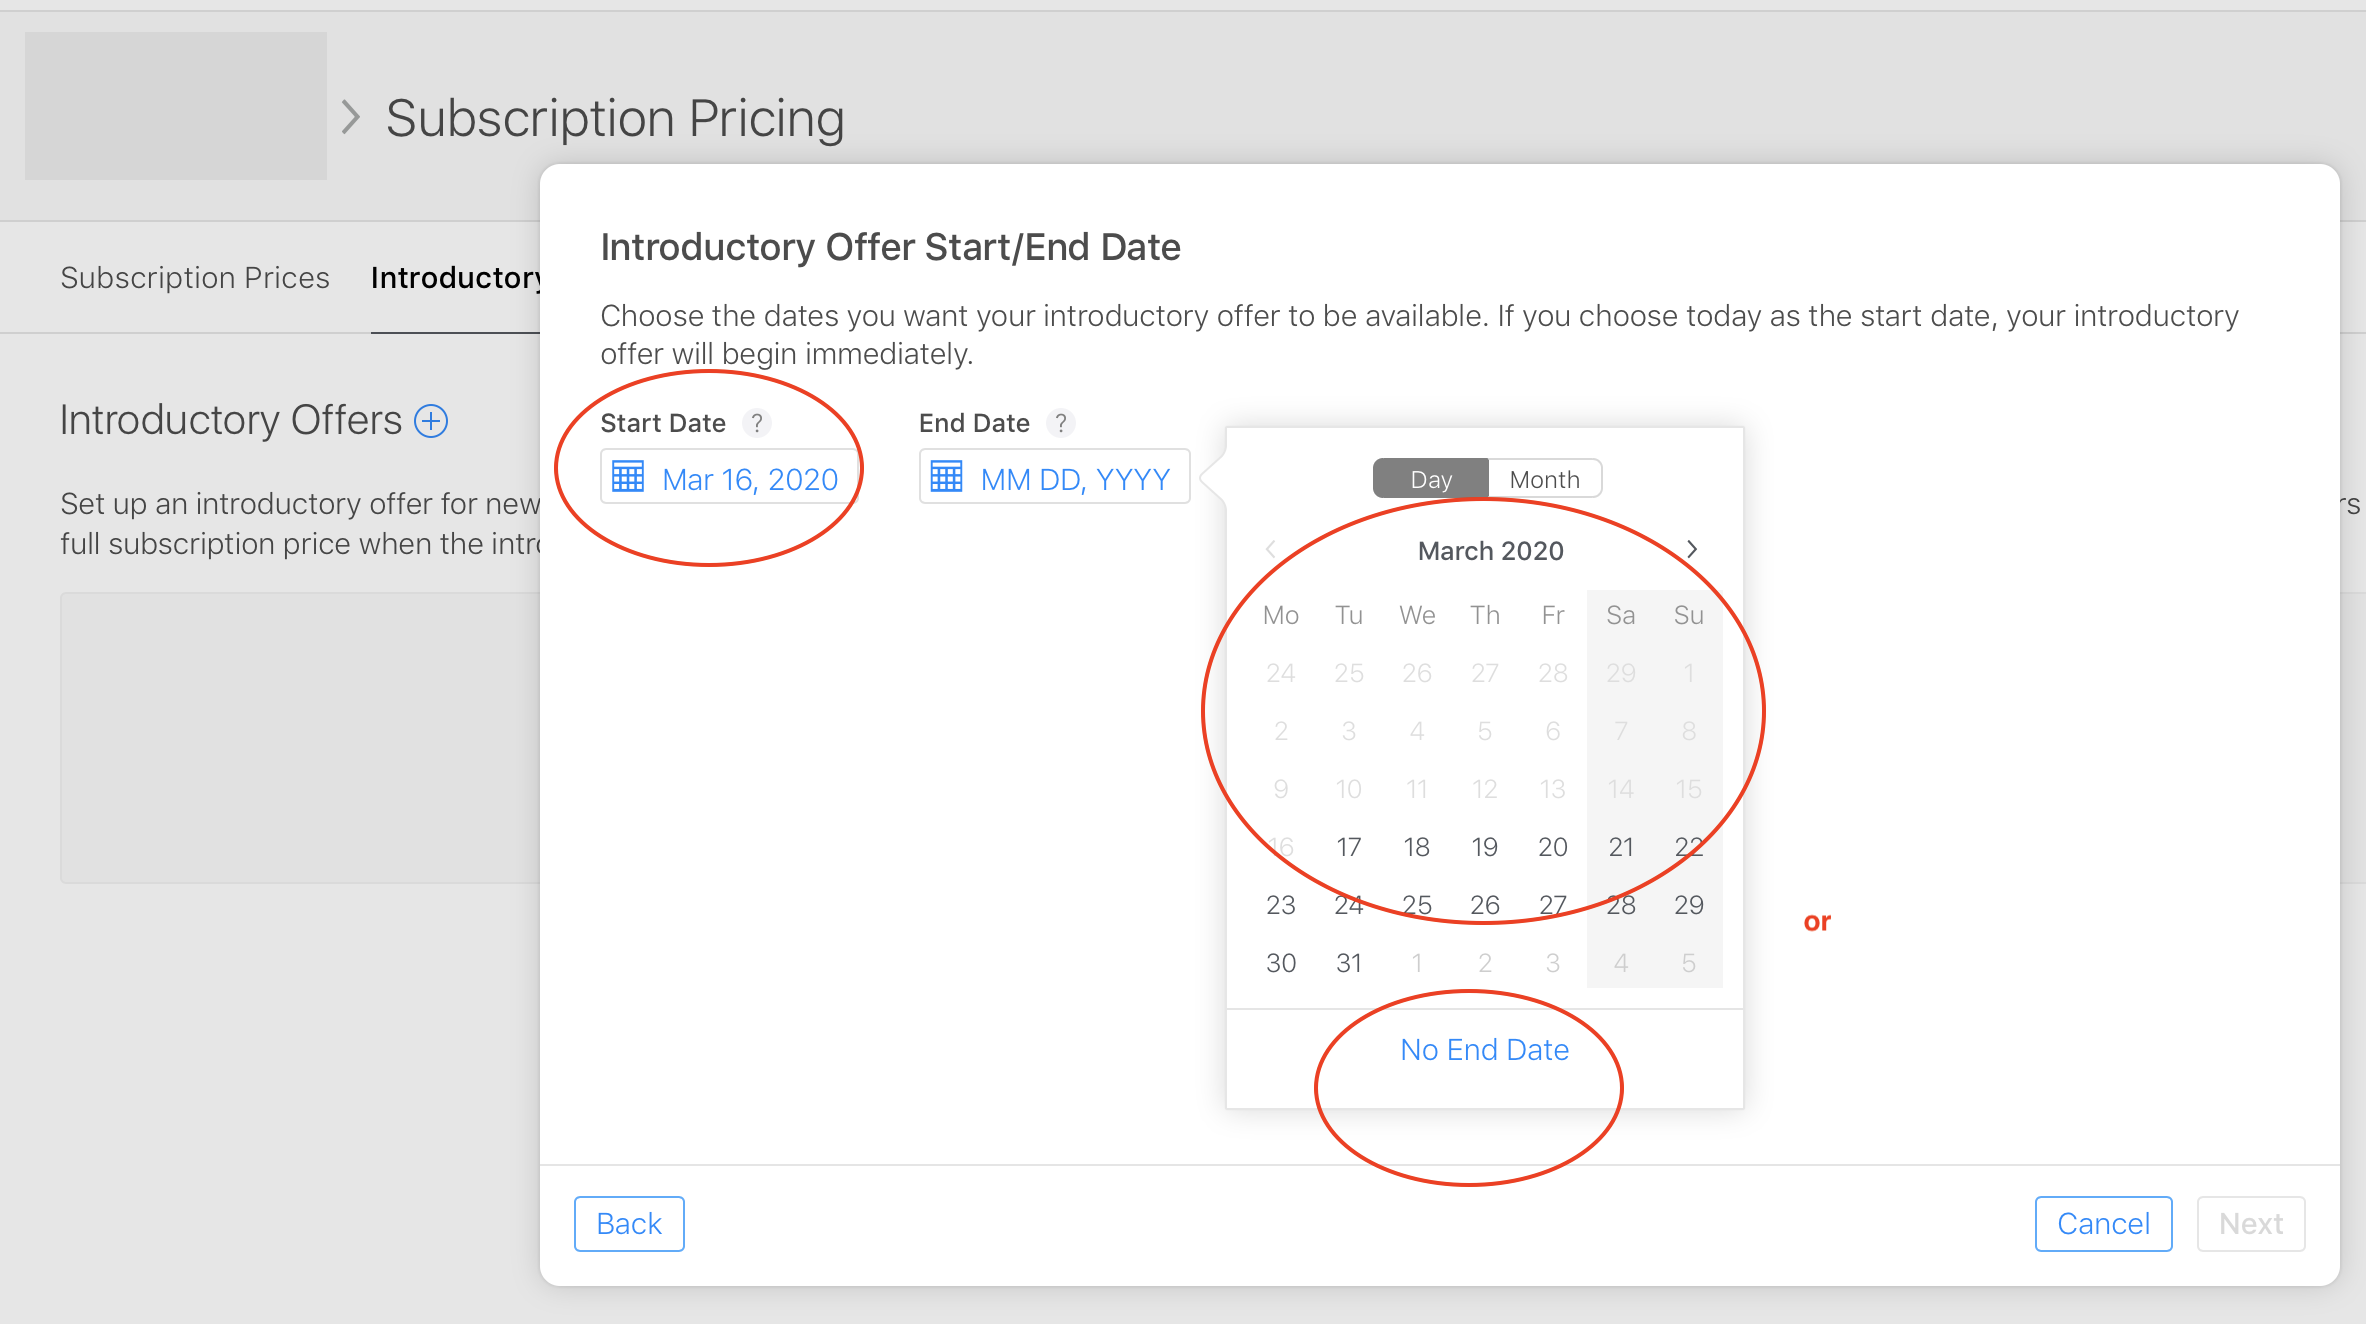Switch calendar to Day view
The width and height of the screenshot is (2366, 1324).
(1431, 479)
